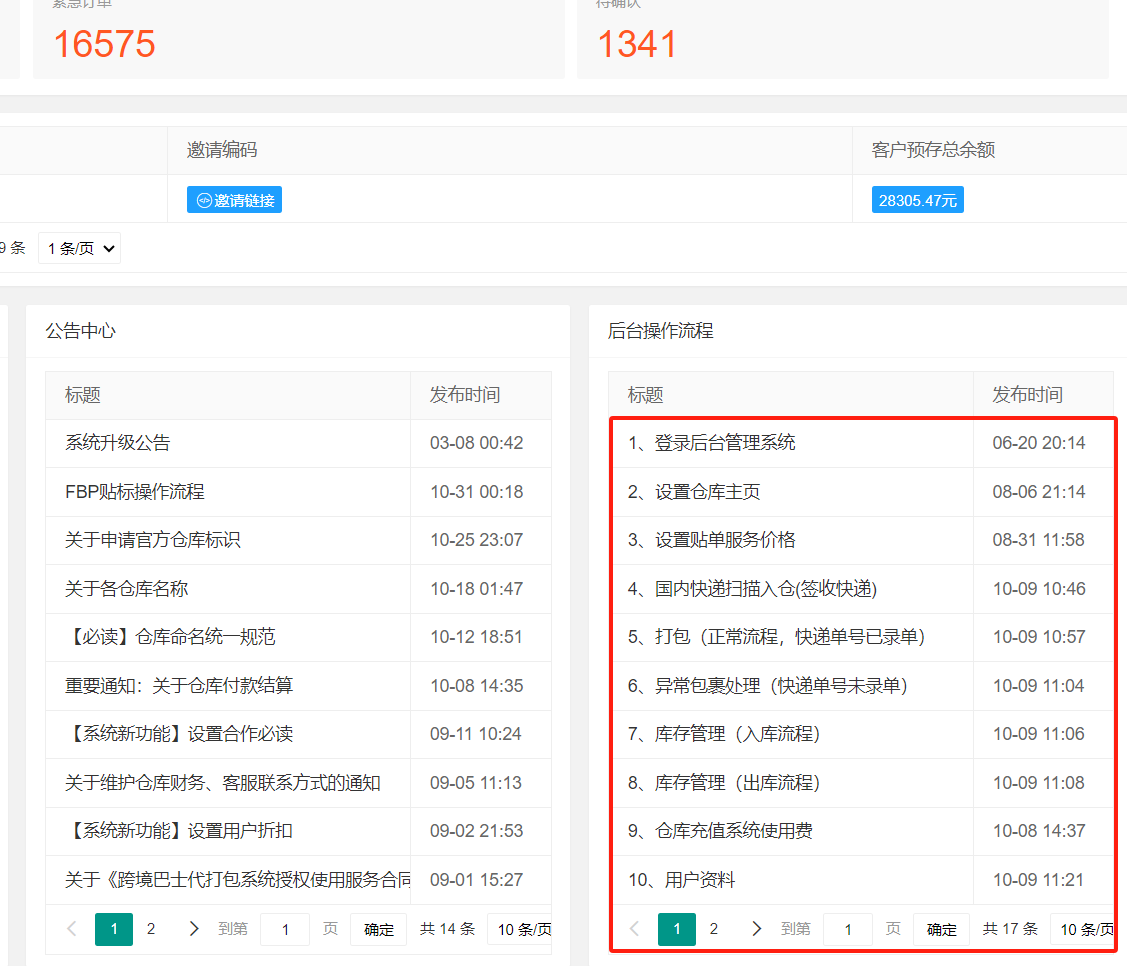Open FBP贴标操作流程 announcement

tap(134, 492)
